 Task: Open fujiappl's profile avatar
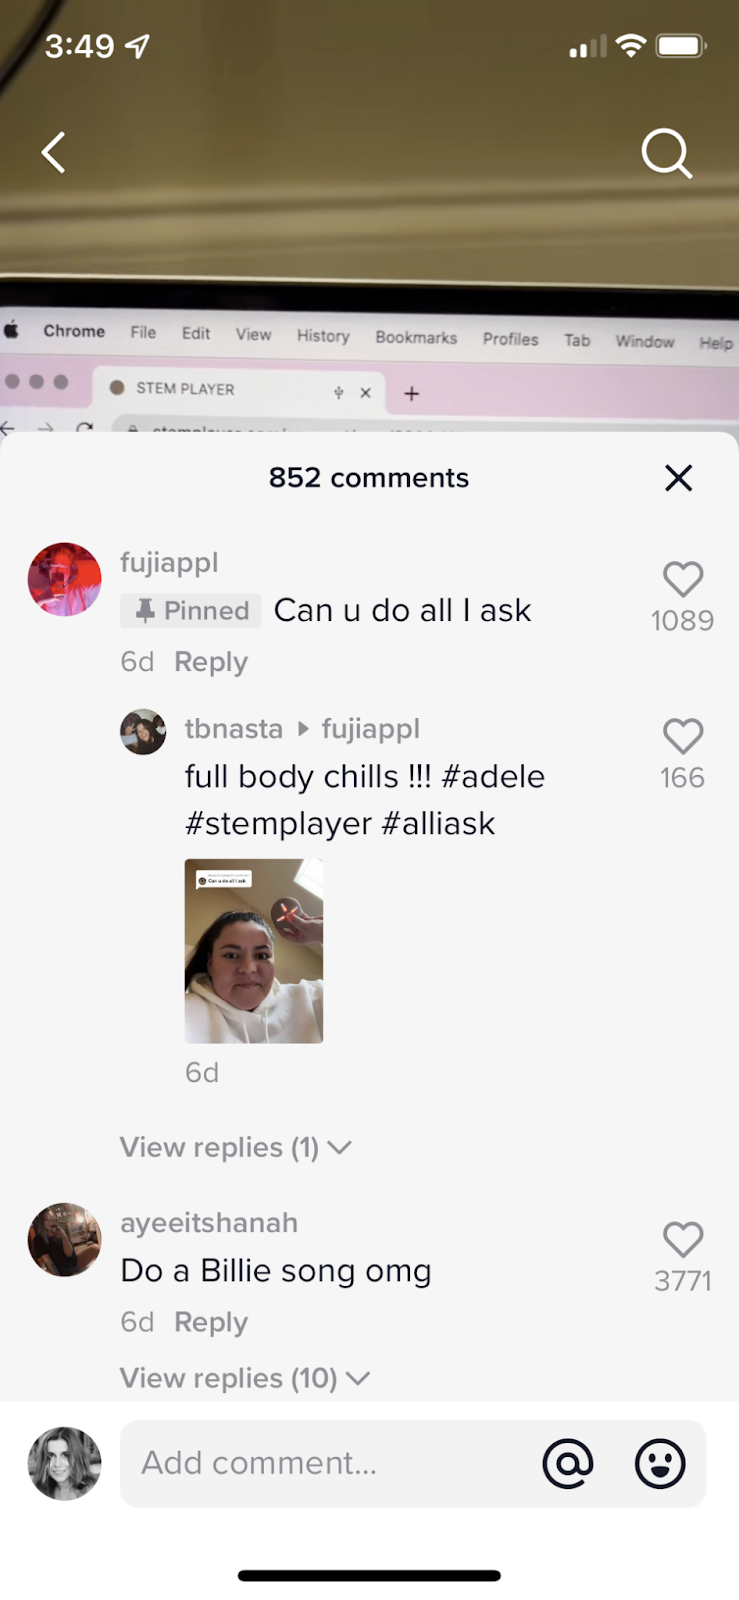click(64, 579)
